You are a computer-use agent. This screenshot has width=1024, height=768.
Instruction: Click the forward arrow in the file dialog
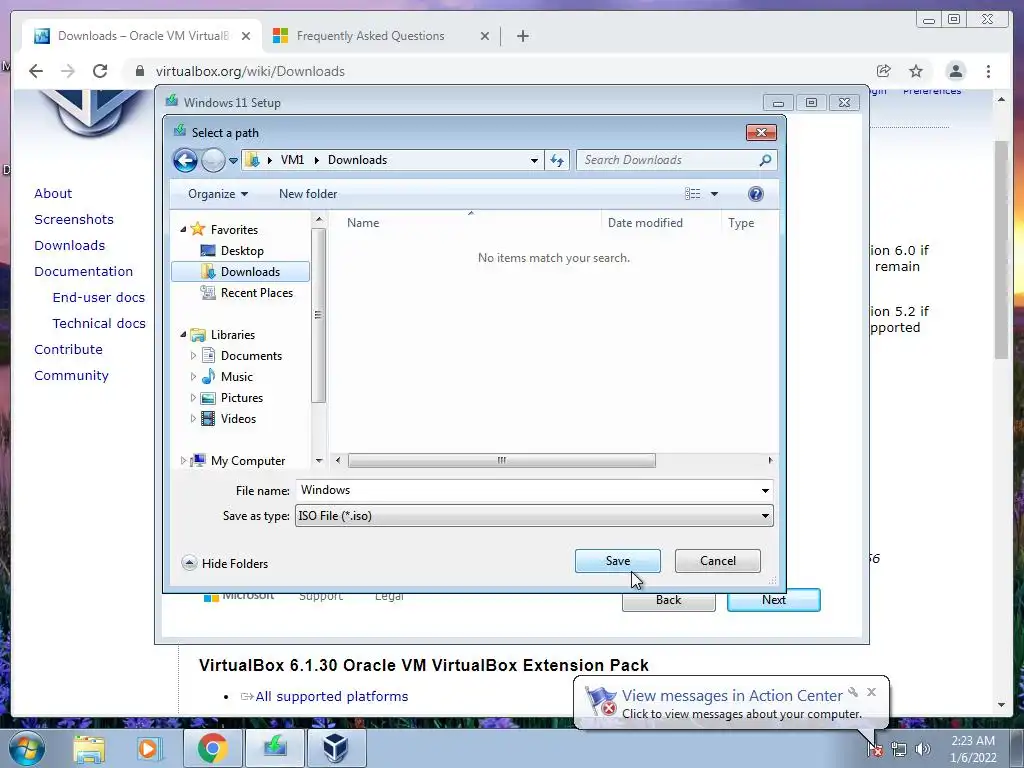click(213, 160)
